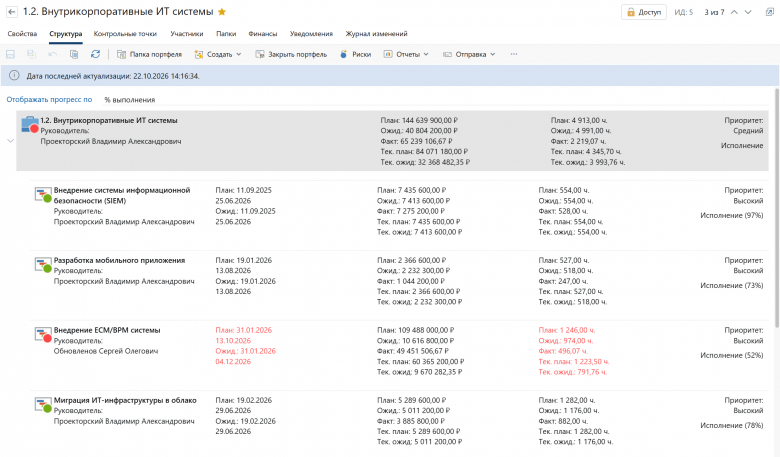Open the Создать dropdown
The image size is (780, 457).
click(x=218, y=54)
